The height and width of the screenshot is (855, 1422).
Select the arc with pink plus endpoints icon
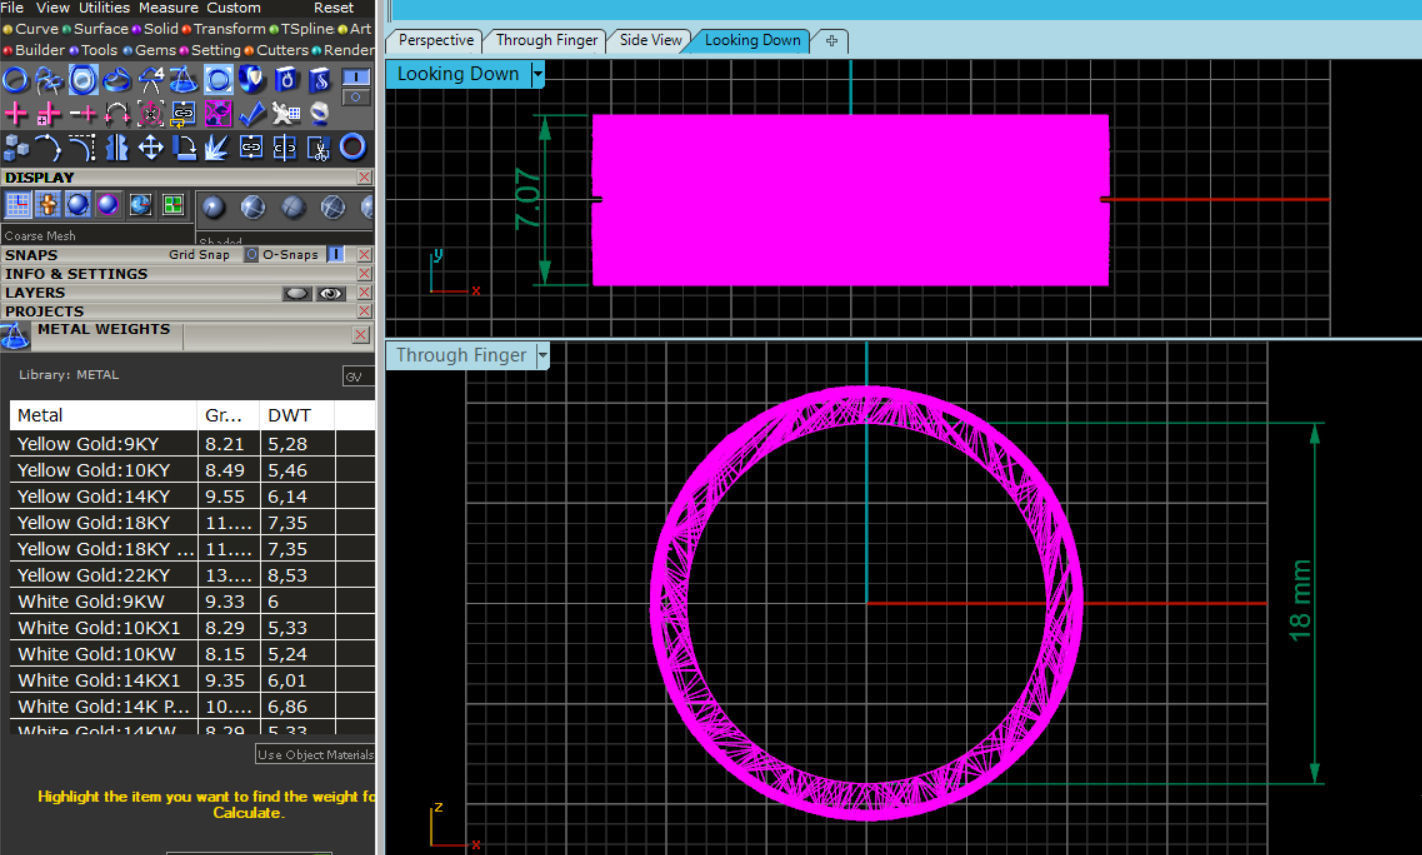[117, 113]
